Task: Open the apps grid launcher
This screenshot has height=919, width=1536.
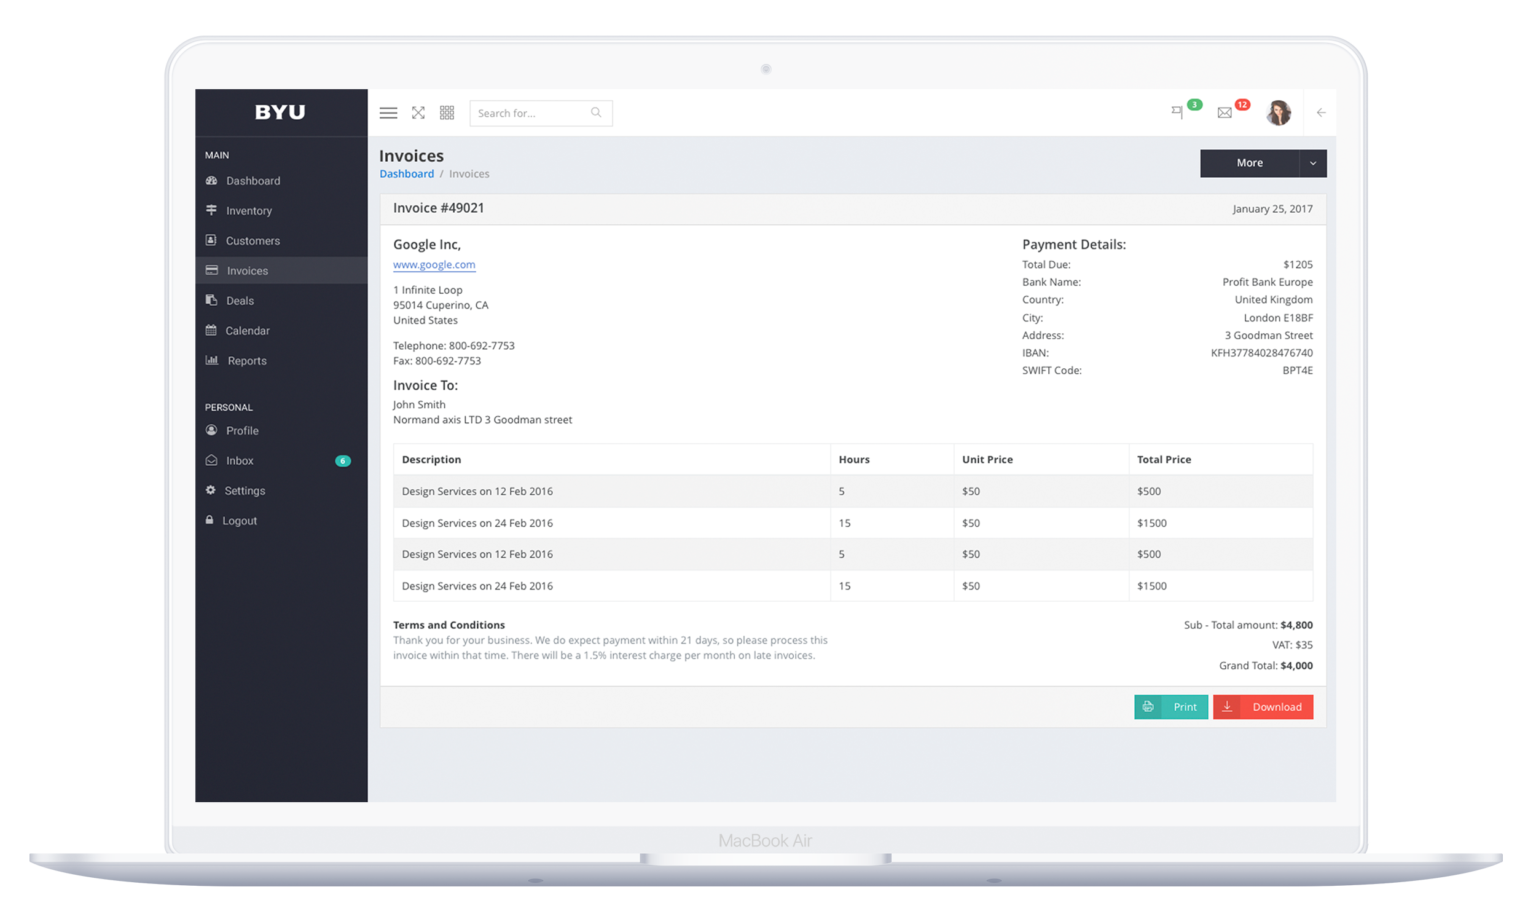Action: pos(447,112)
